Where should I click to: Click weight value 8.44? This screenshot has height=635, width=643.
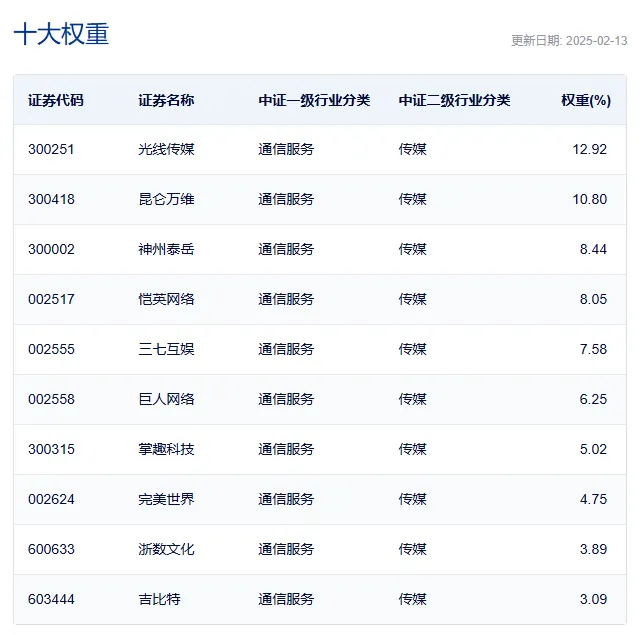pyautogui.click(x=593, y=249)
